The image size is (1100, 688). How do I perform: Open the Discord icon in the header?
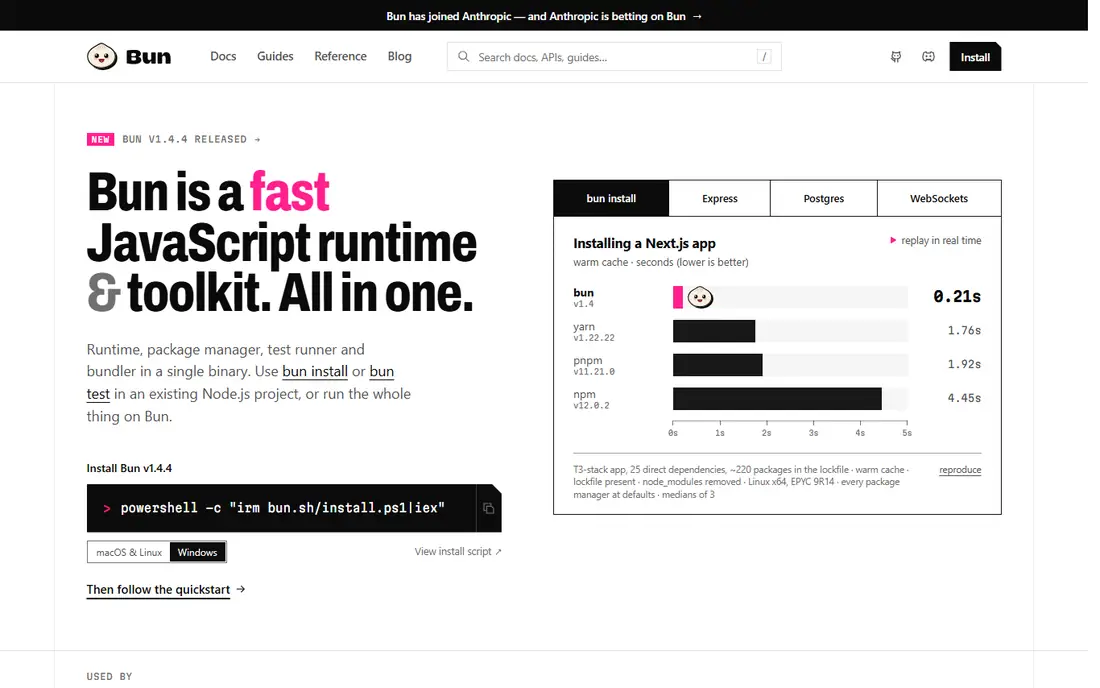click(x=928, y=57)
